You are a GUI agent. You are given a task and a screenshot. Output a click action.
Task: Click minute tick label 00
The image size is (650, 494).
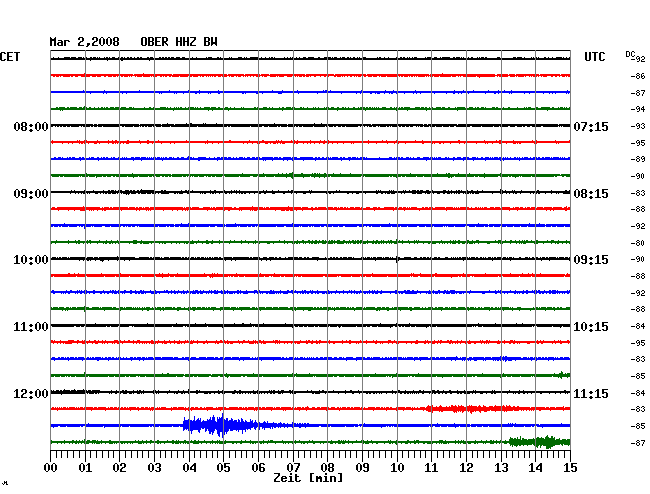pyautogui.click(x=51, y=468)
